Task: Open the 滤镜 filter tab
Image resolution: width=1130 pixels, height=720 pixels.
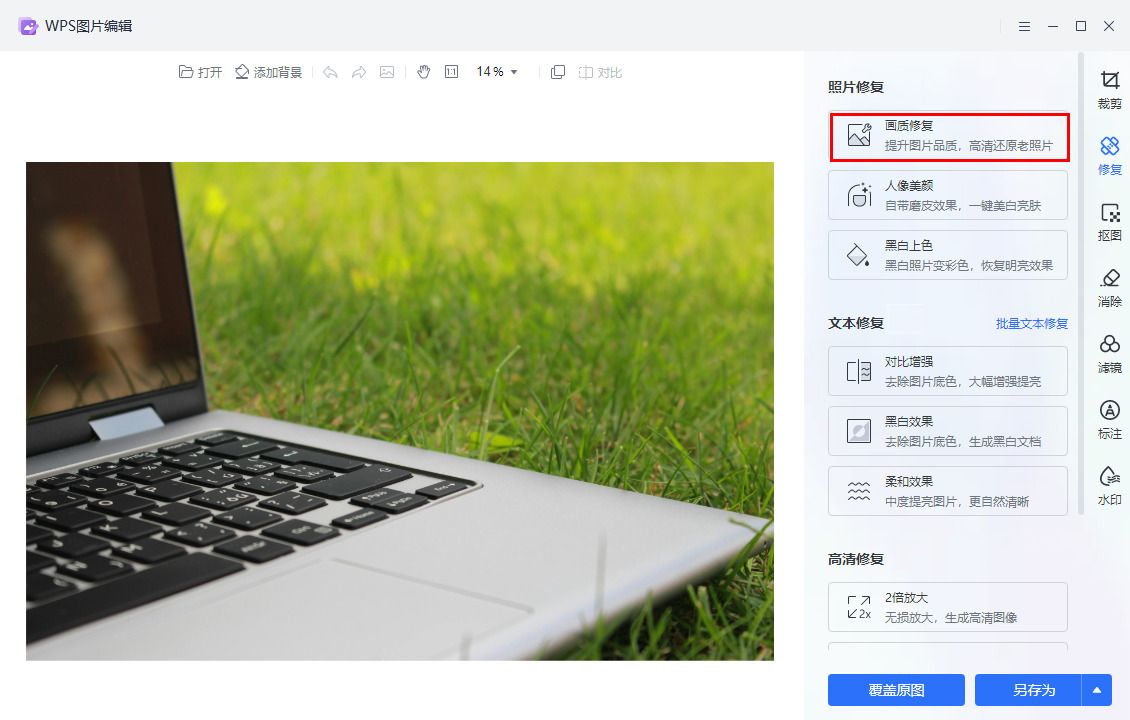Action: coord(1110,354)
